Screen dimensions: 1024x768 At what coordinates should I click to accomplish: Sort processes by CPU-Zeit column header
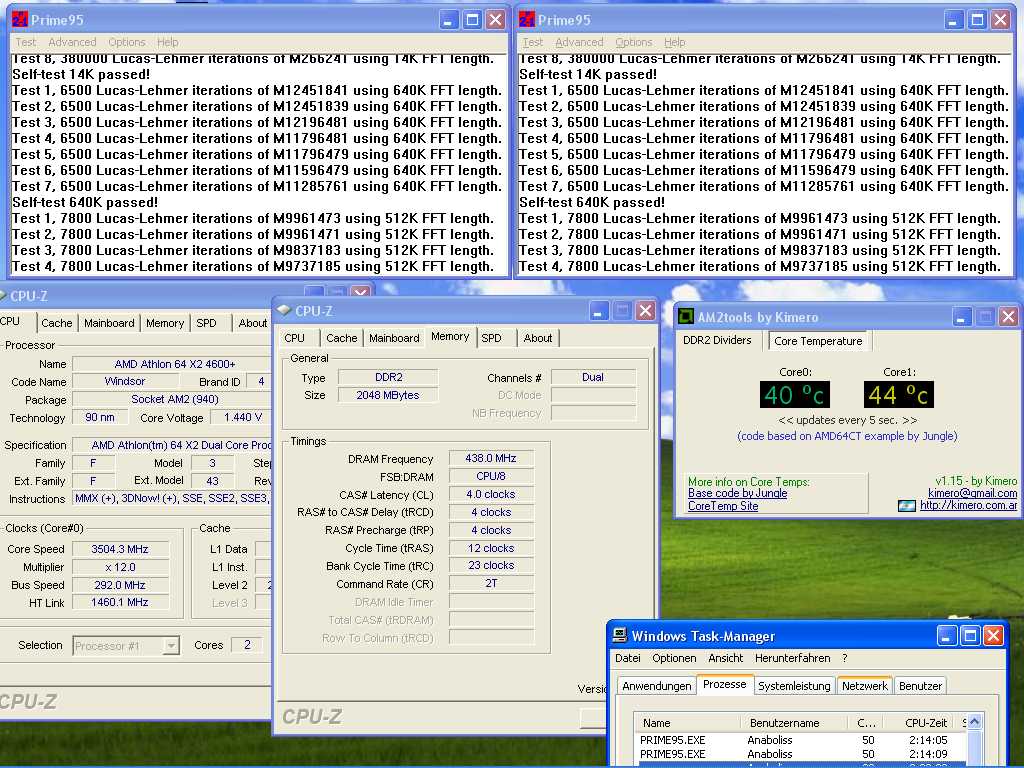tap(921, 723)
